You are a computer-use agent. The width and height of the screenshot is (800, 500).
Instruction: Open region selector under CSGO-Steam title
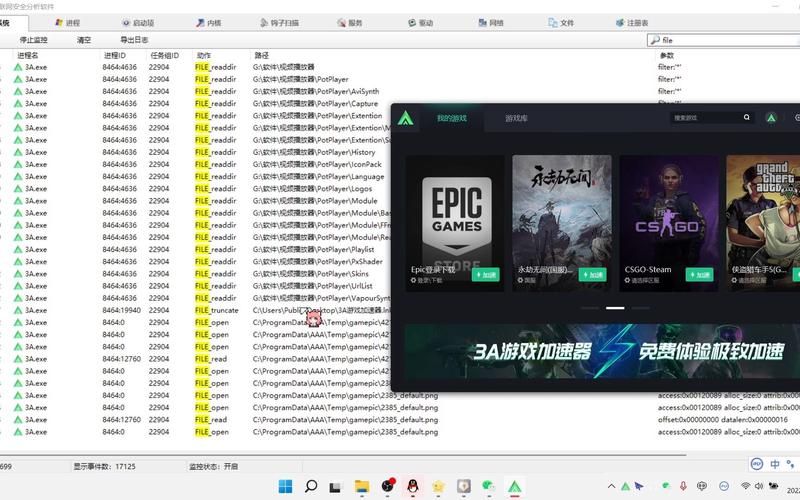click(x=642, y=281)
